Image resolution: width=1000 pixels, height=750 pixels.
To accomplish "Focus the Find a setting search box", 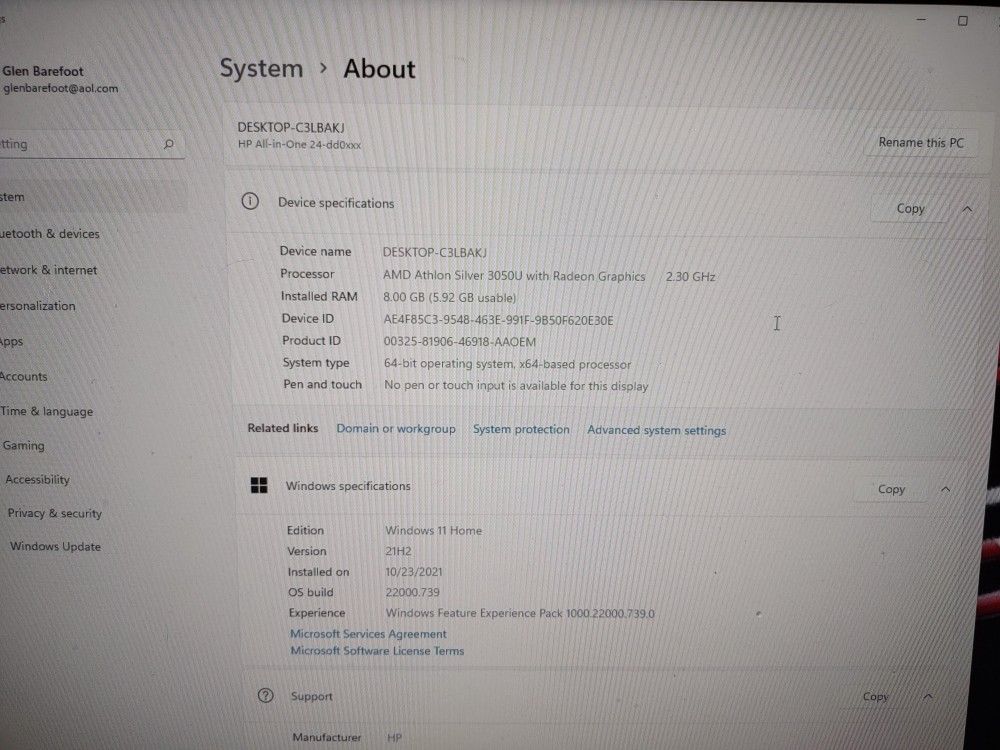I will click(89, 144).
